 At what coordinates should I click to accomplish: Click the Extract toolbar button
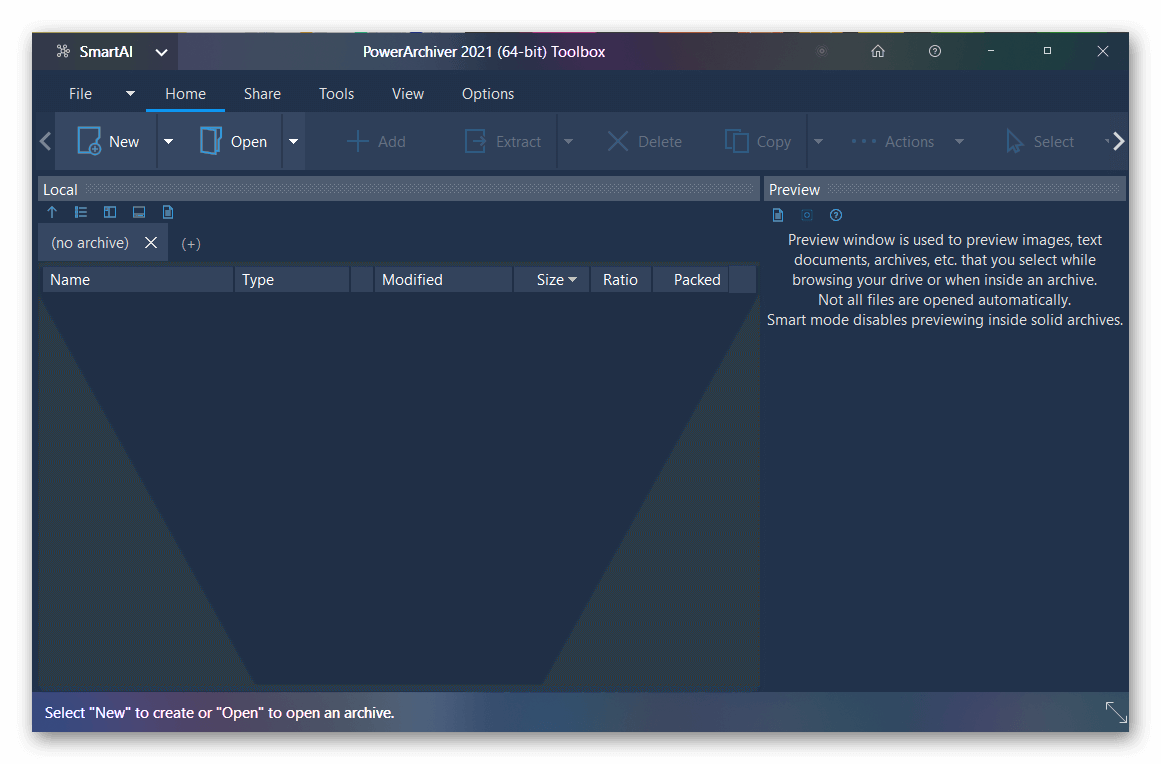(503, 141)
